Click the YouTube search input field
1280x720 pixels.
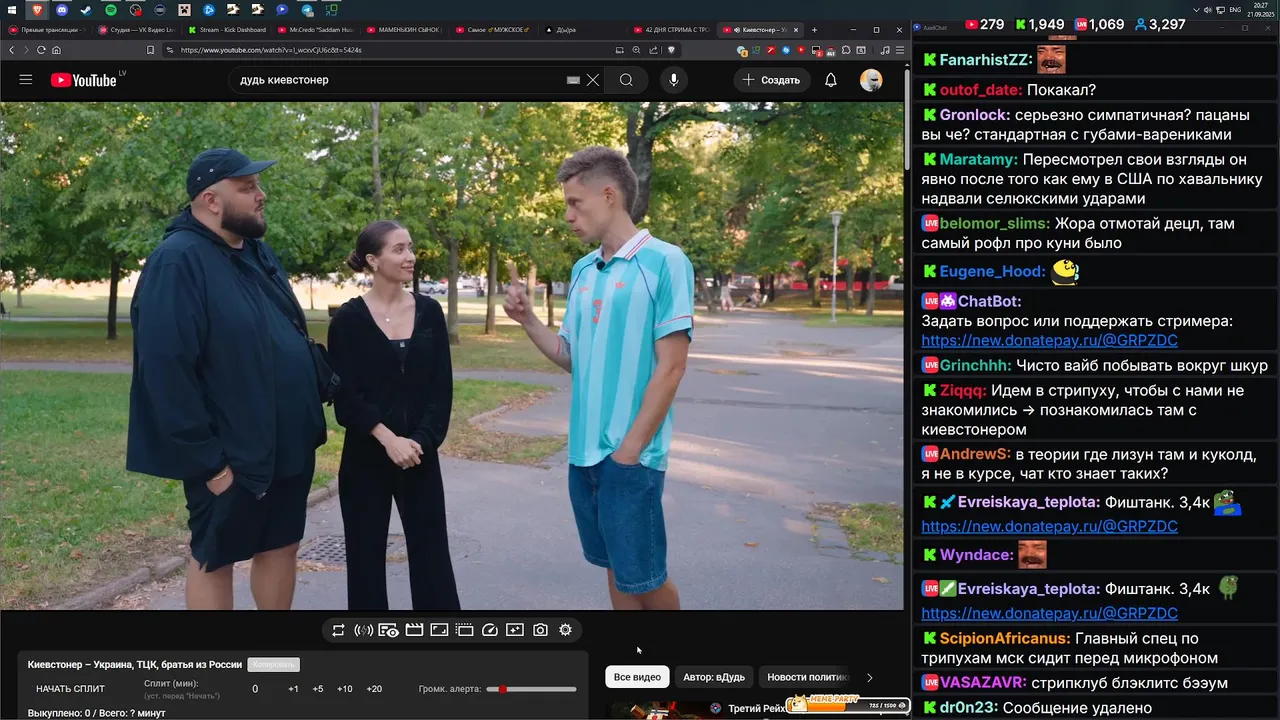[400, 80]
